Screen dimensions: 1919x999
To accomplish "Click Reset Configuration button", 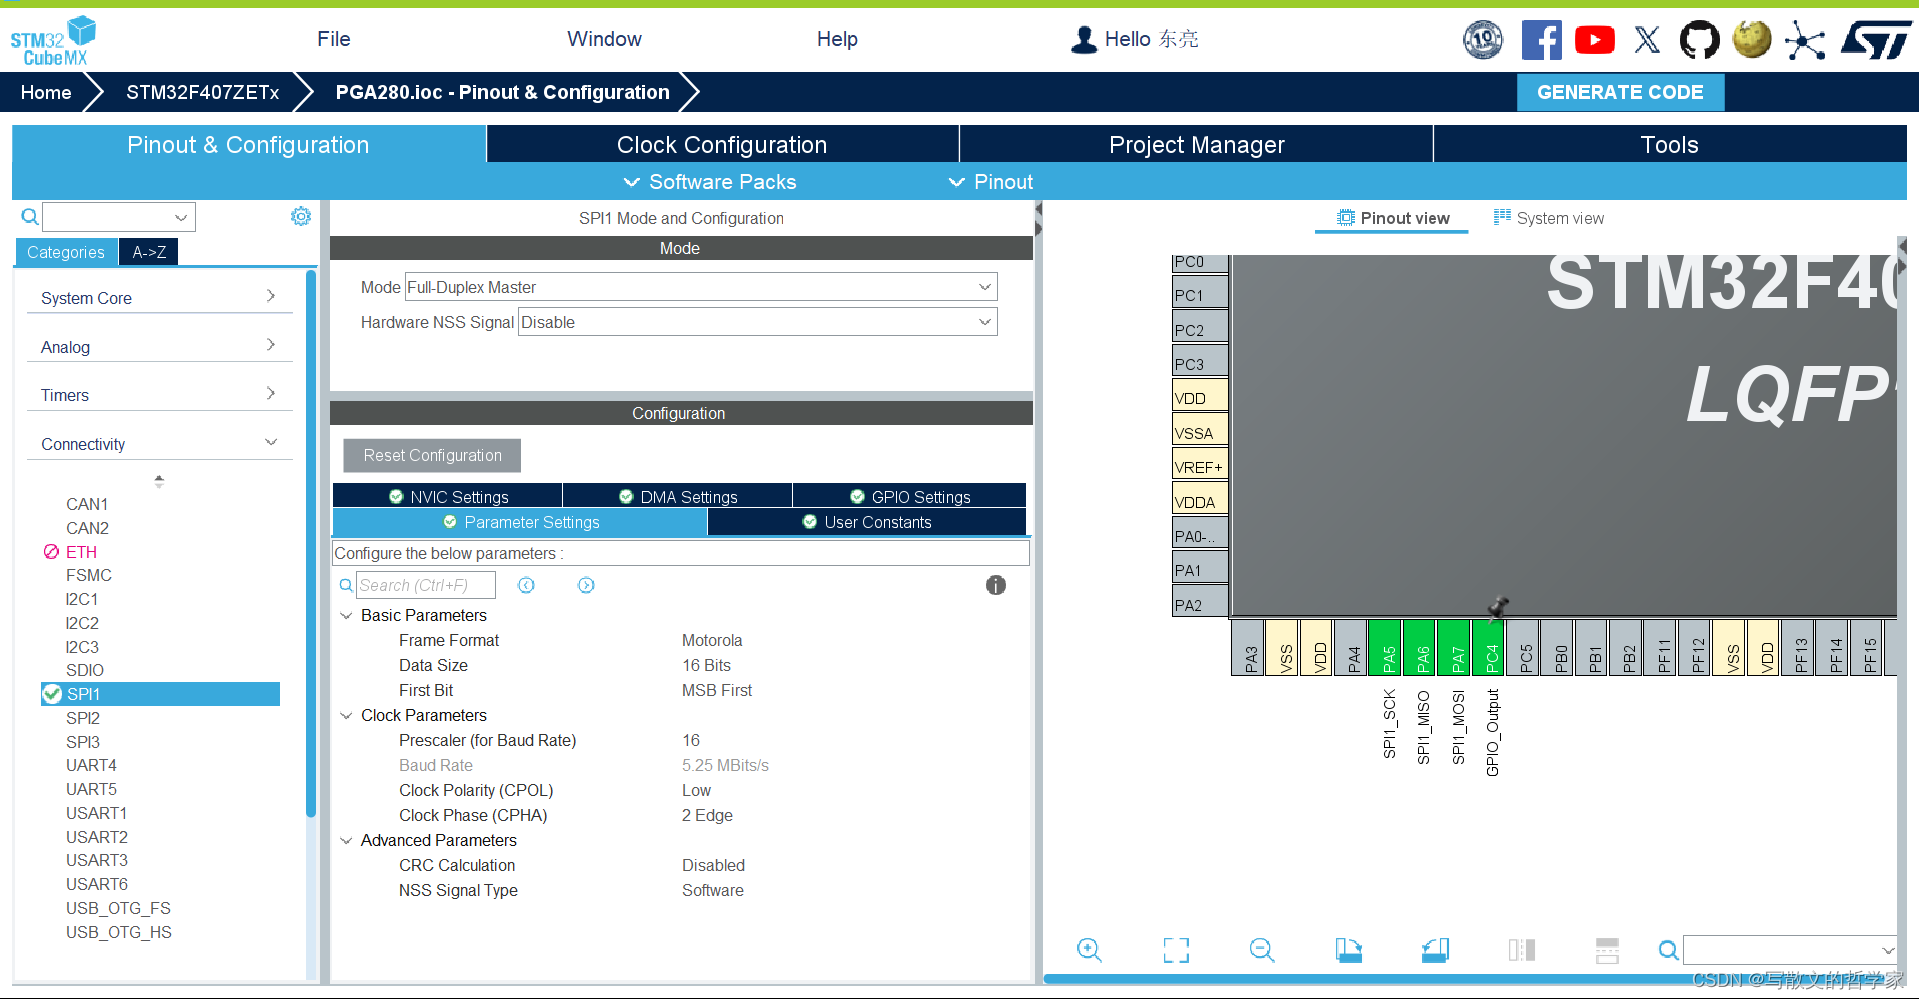I will click(432, 455).
